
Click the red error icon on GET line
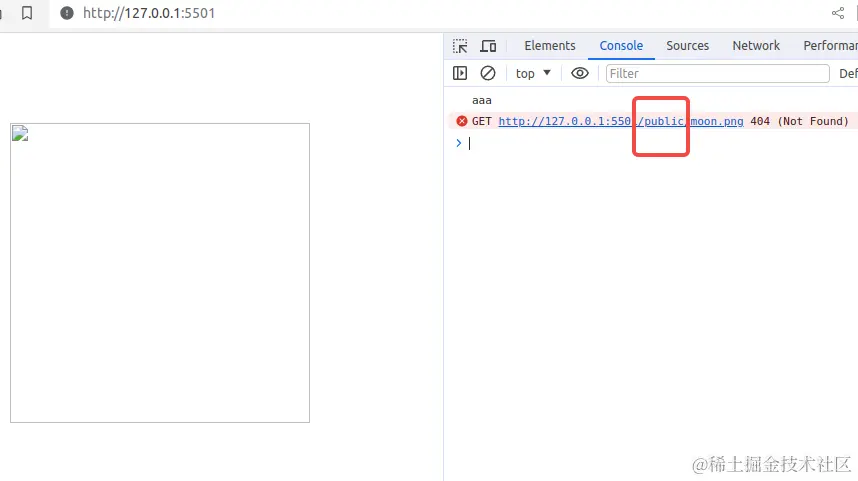pos(462,121)
